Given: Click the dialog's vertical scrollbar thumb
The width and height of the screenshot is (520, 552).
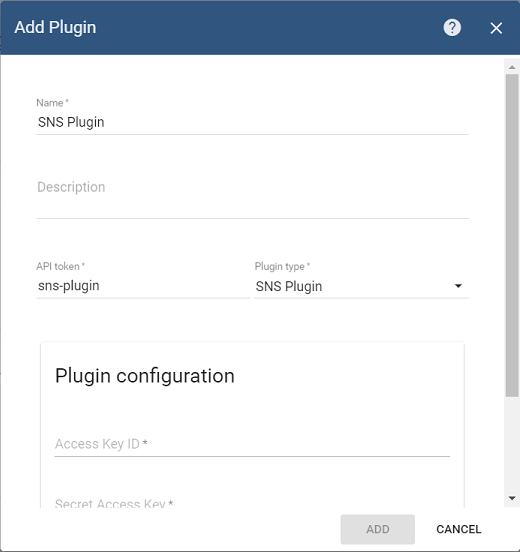Looking at the screenshot, I should [x=512, y=235].
